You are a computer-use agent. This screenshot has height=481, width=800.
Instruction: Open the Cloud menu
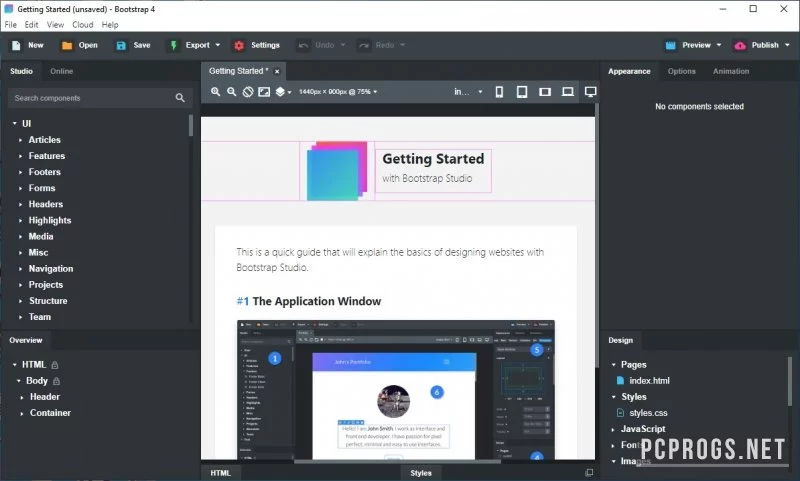[x=83, y=24]
